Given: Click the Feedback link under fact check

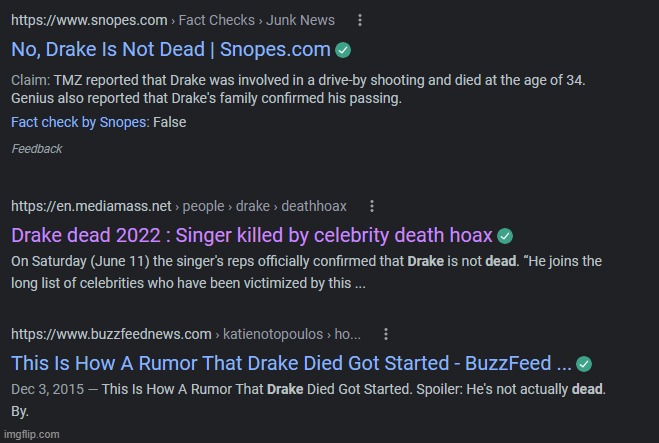Looking at the screenshot, I should [37, 149].
